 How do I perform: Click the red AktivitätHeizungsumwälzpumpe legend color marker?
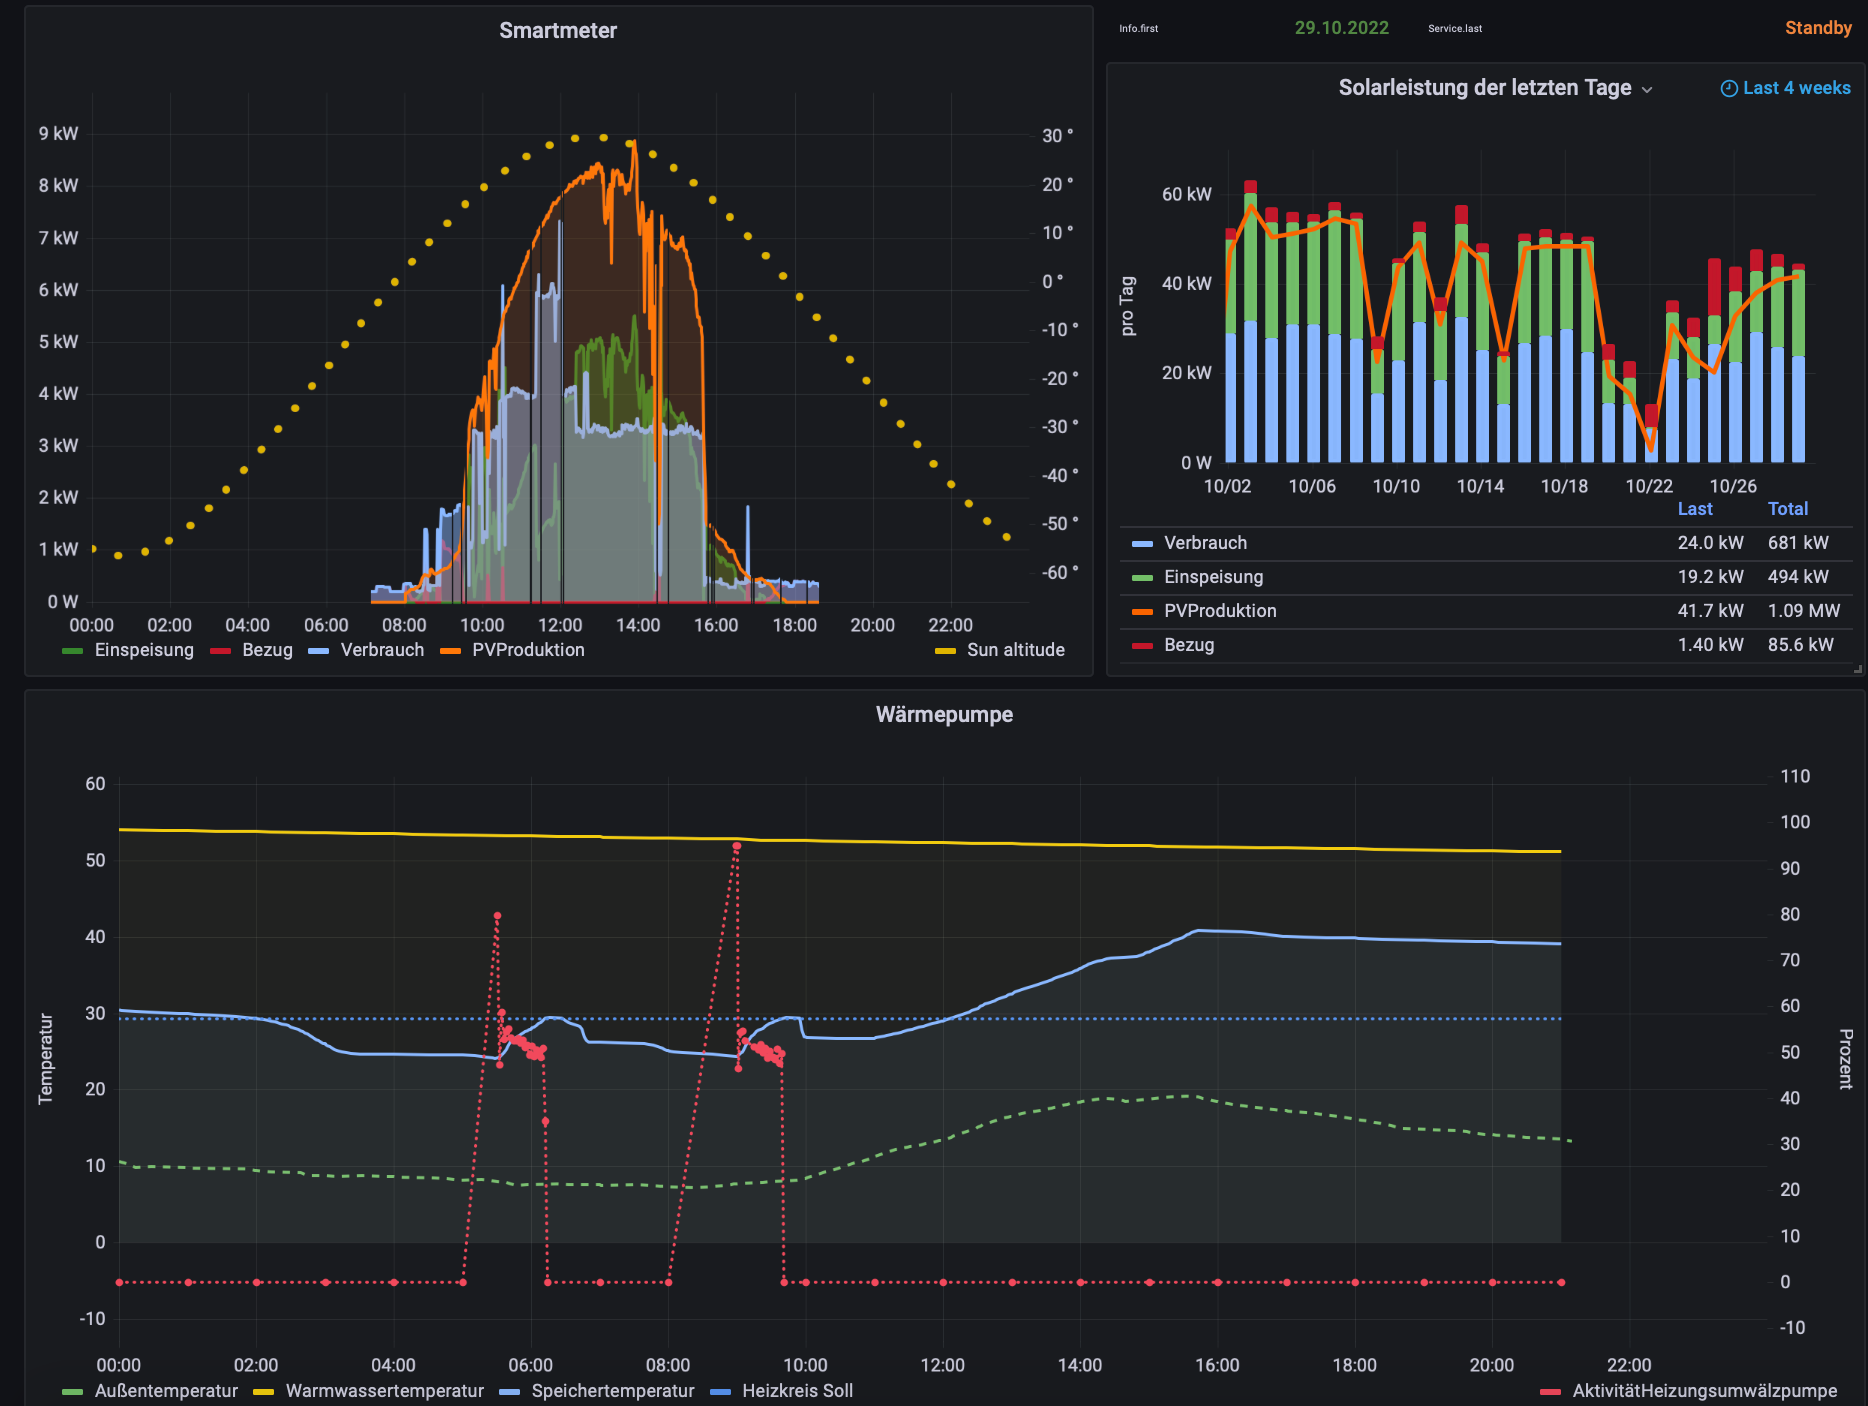1550,1391
